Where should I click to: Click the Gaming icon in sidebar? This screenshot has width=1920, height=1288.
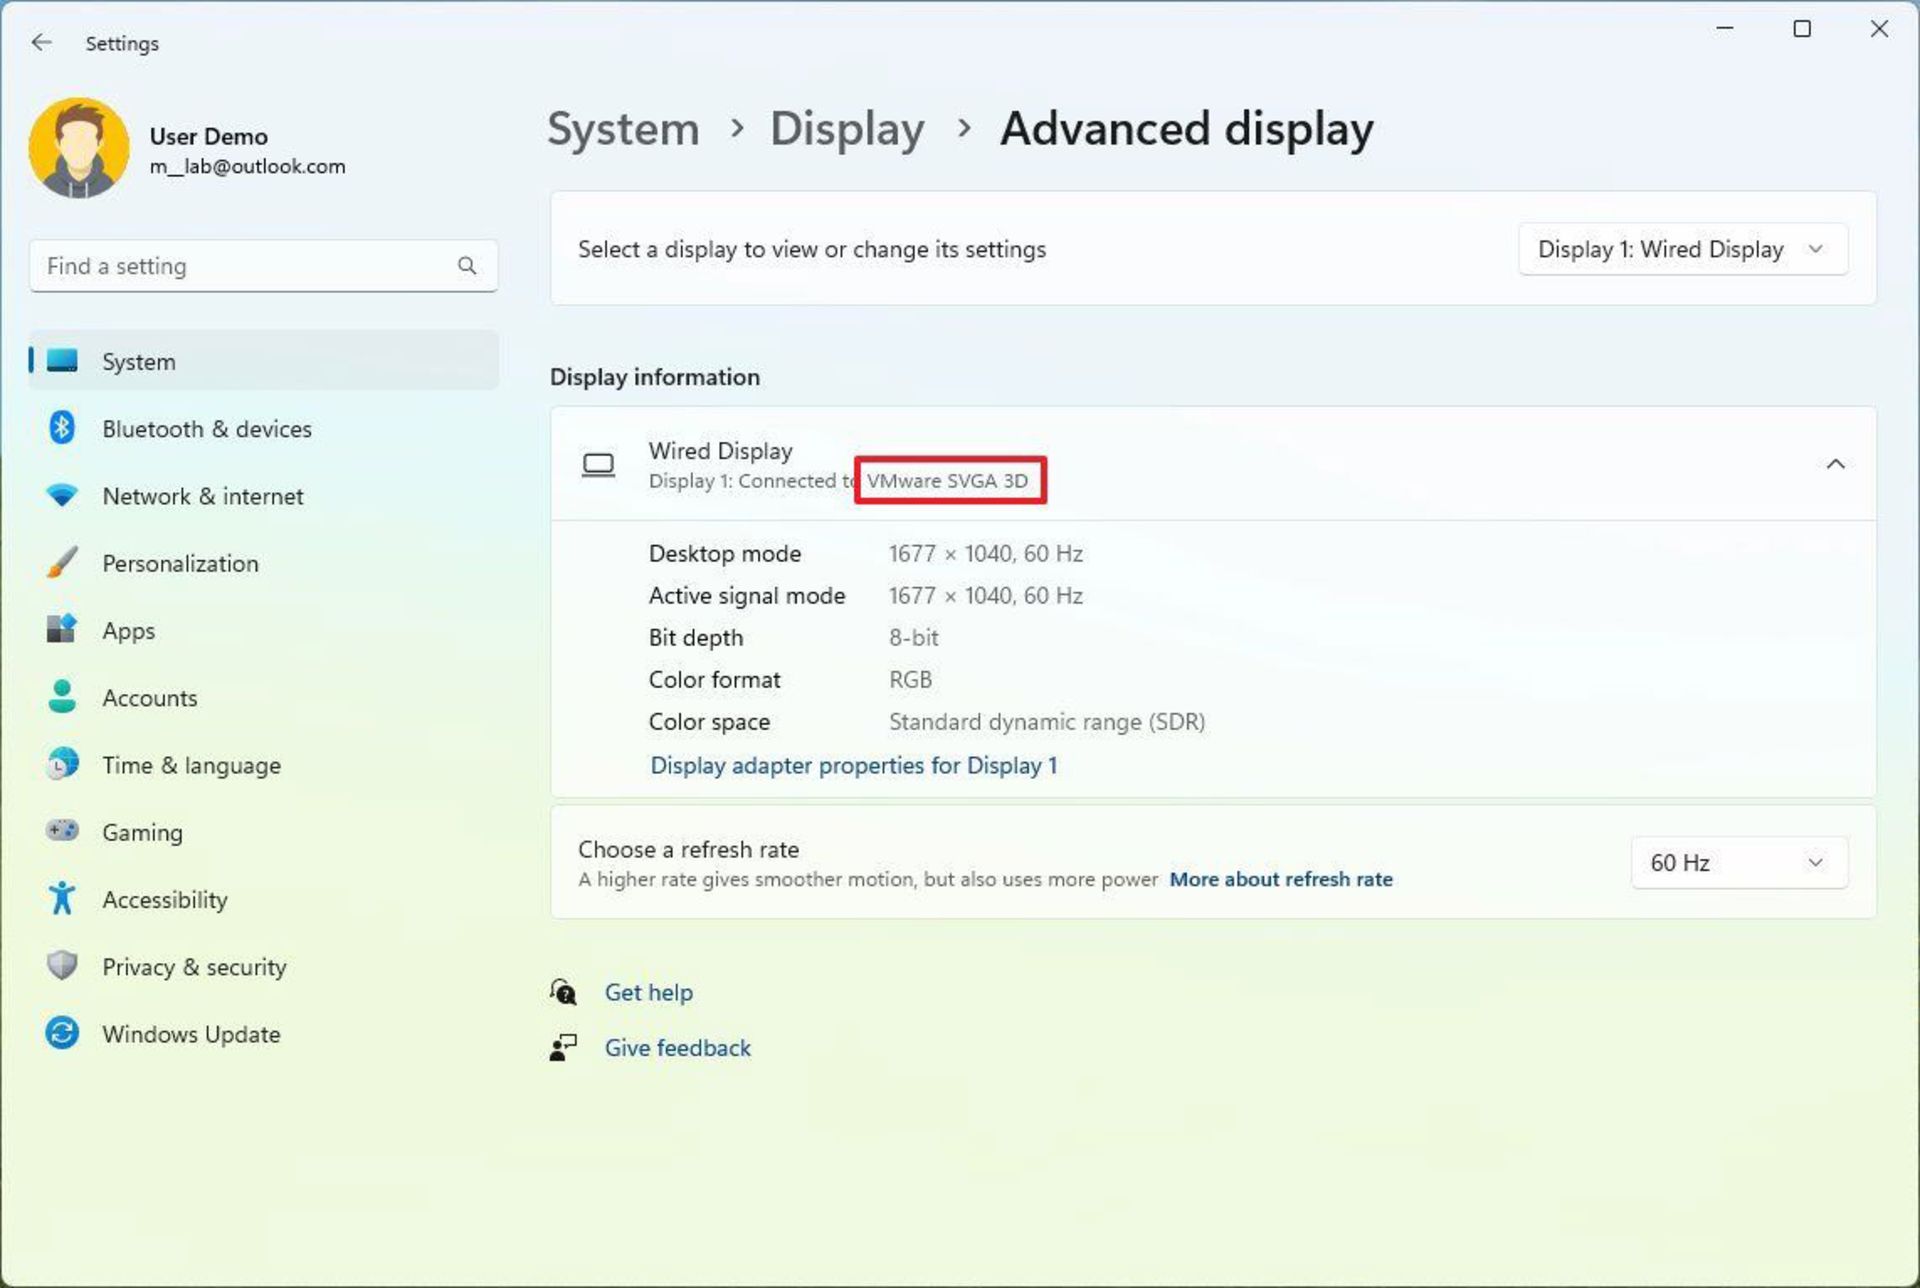(63, 832)
